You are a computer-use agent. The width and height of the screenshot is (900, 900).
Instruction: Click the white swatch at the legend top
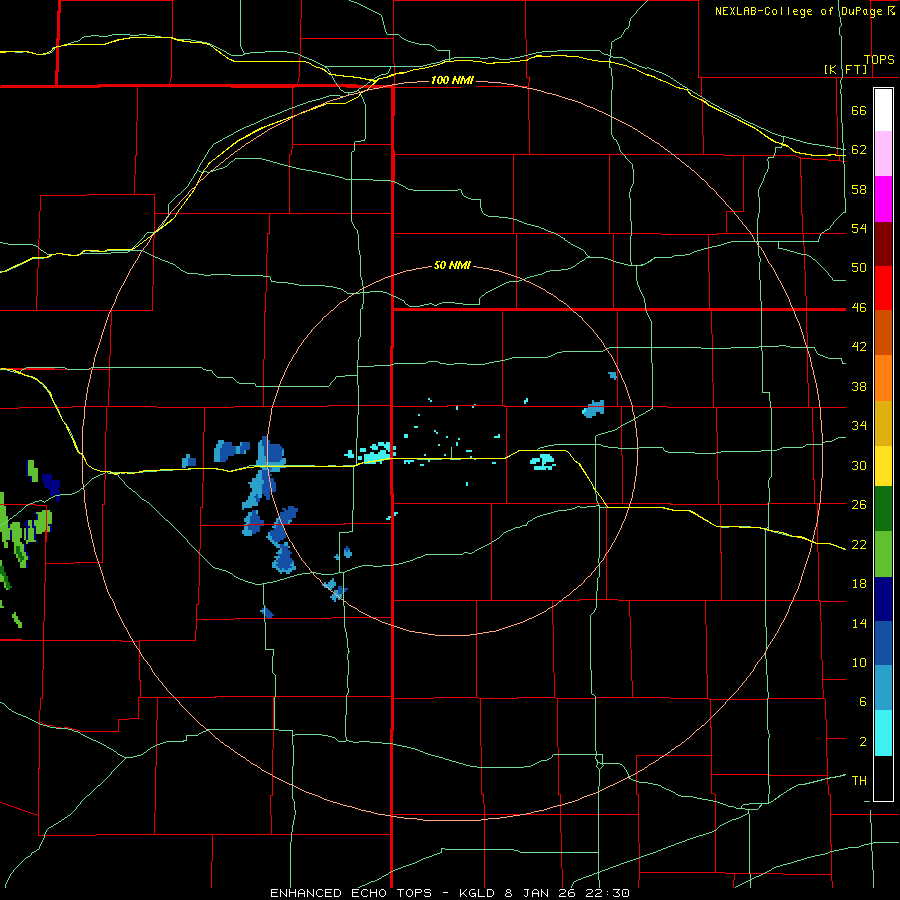(883, 110)
